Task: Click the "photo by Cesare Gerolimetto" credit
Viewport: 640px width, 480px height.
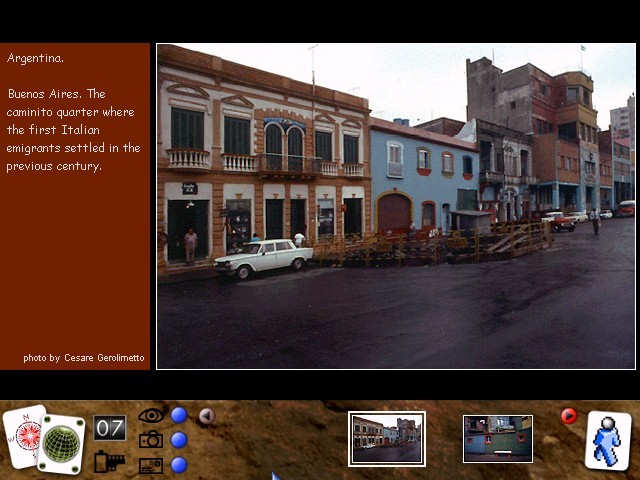Action: [84, 358]
